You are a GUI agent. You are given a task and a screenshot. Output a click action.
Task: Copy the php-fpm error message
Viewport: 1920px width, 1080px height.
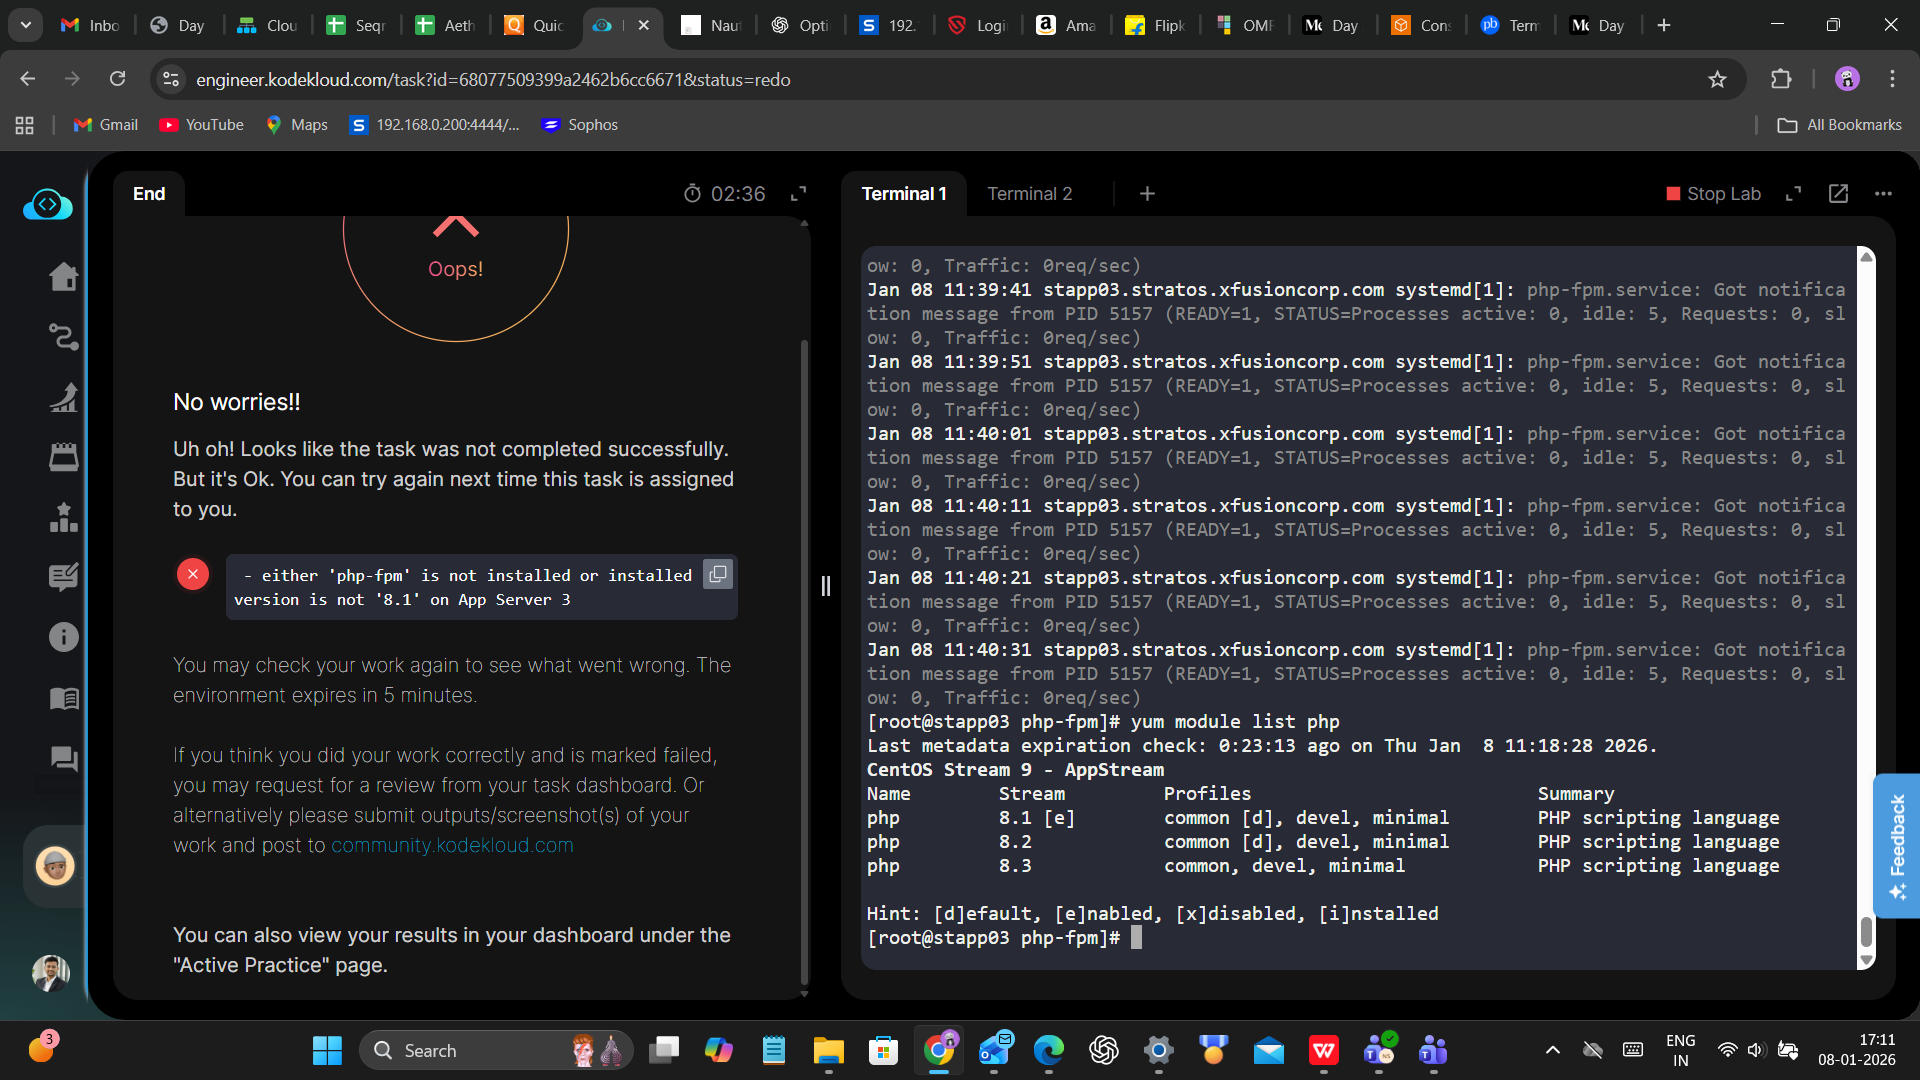717,574
